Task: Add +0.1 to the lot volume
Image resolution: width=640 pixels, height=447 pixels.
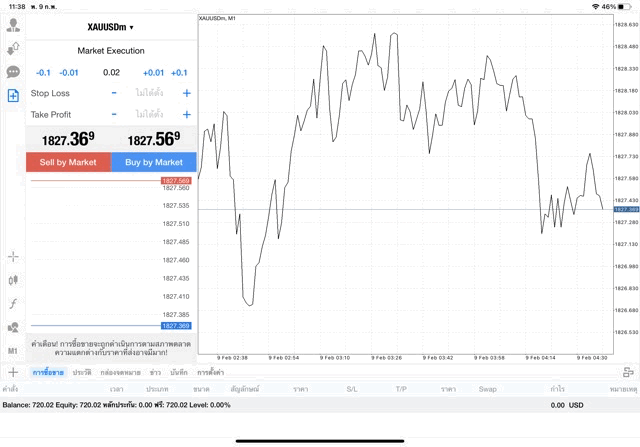Action: click(179, 72)
